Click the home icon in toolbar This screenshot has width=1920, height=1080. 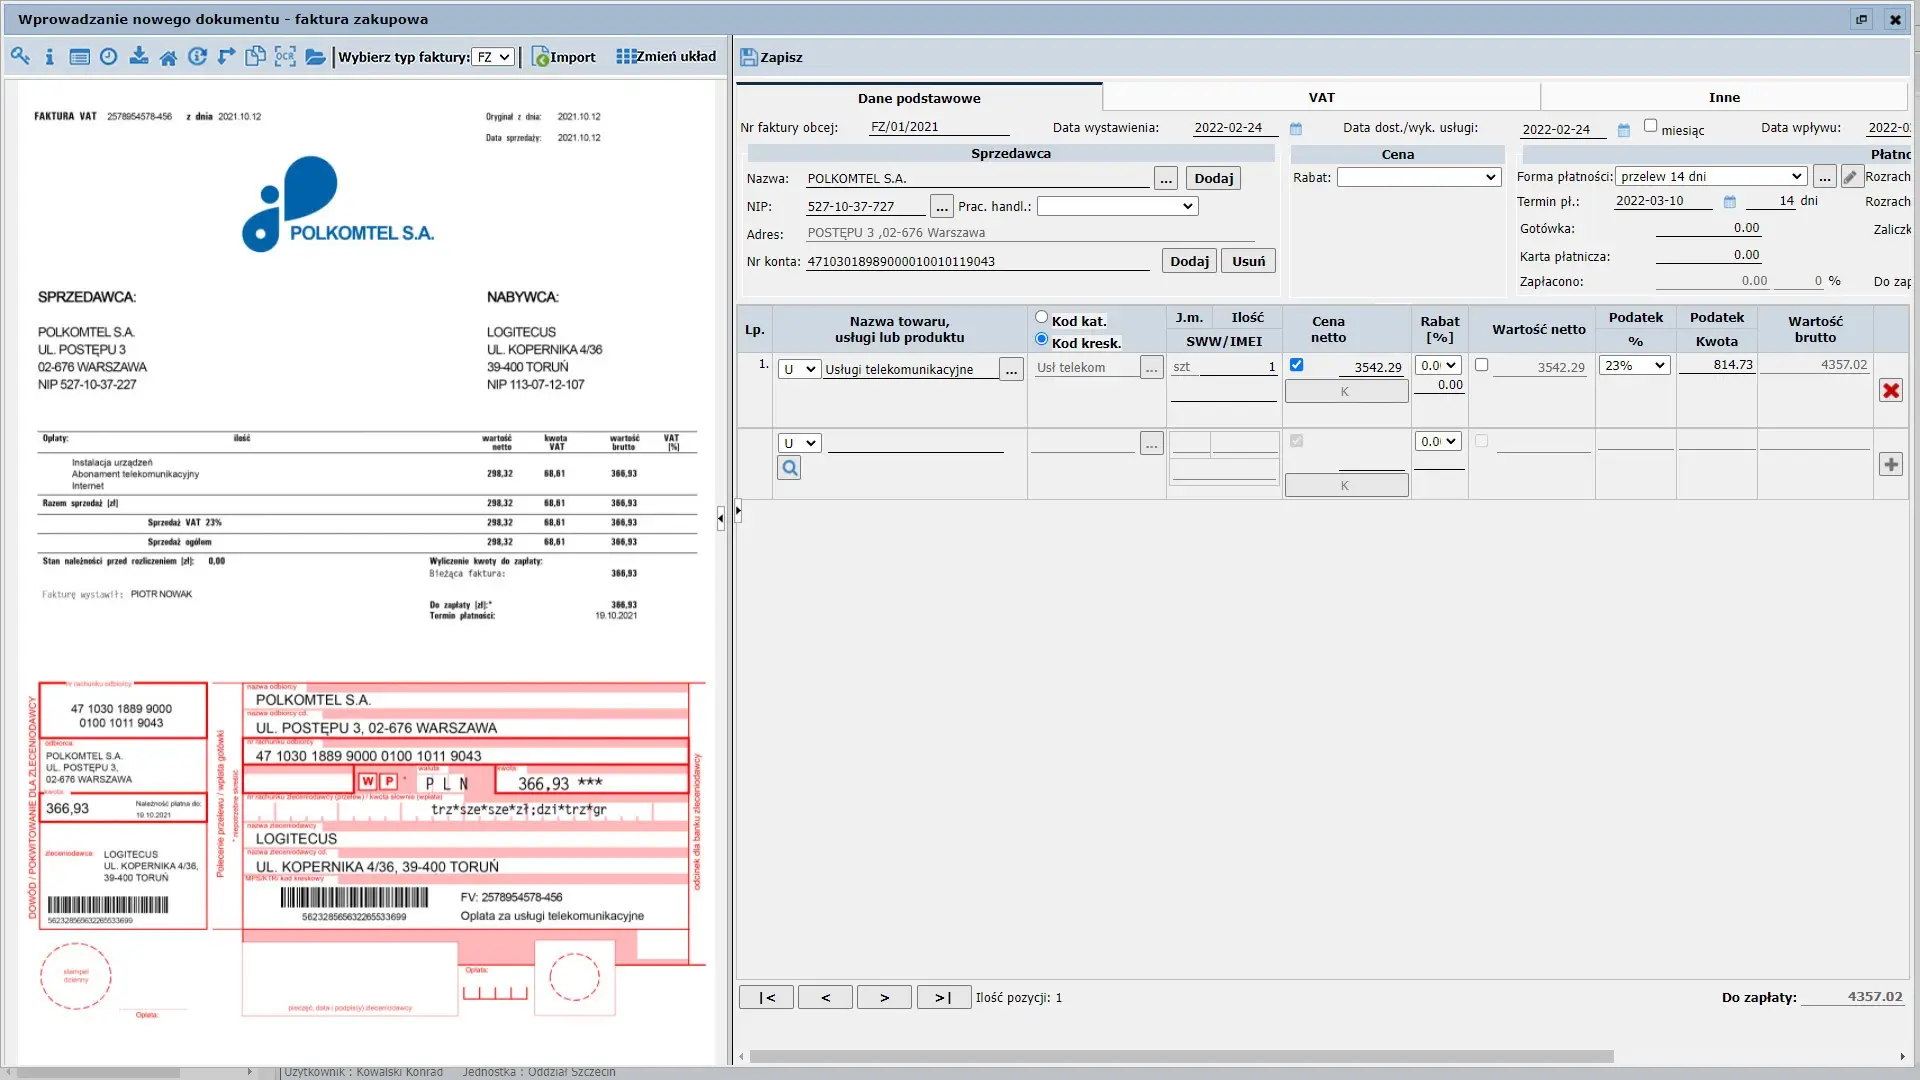click(x=168, y=57)
